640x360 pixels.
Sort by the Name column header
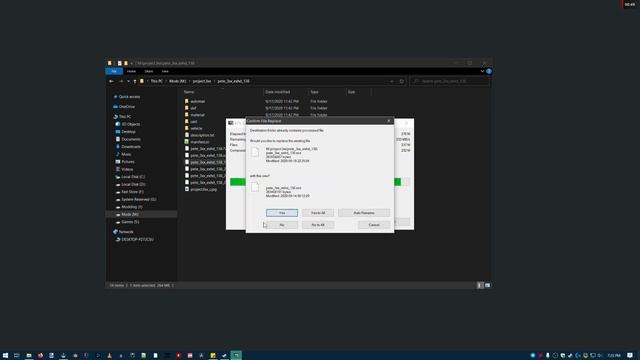(189, 92)
